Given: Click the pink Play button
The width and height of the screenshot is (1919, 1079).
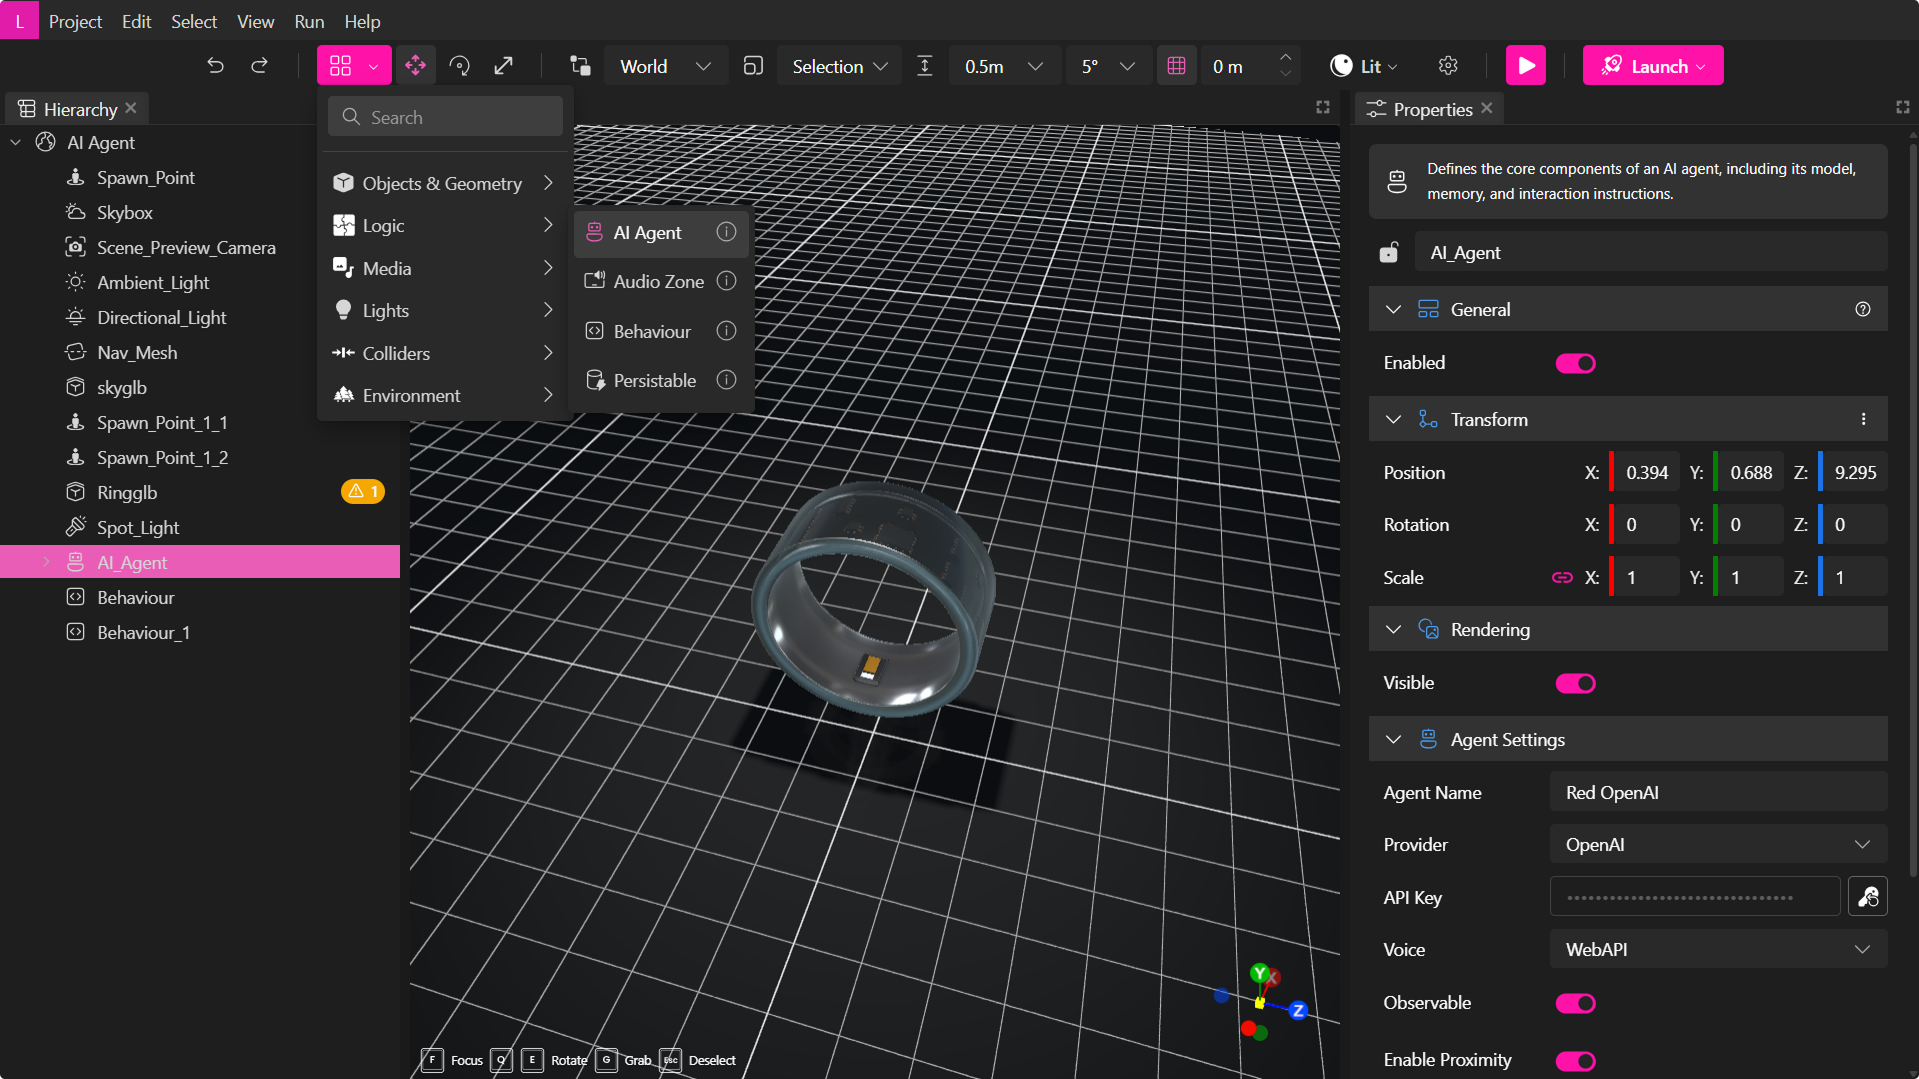Looking at the screenshot, I should coord(1525,65).
